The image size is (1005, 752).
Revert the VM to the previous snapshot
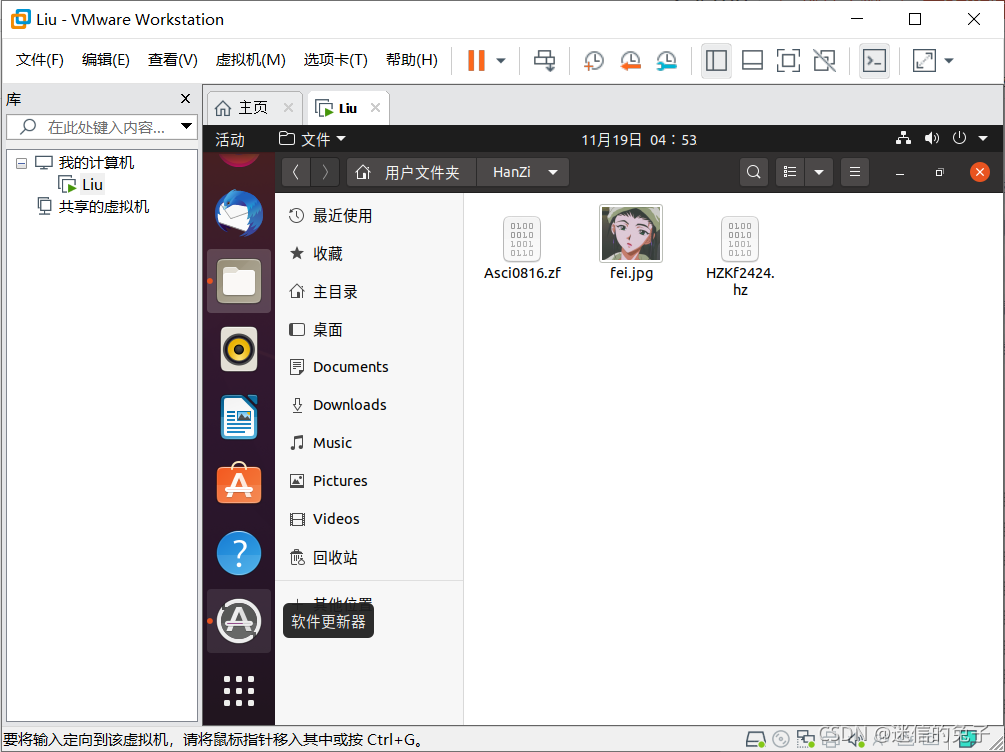pos(630,61)
